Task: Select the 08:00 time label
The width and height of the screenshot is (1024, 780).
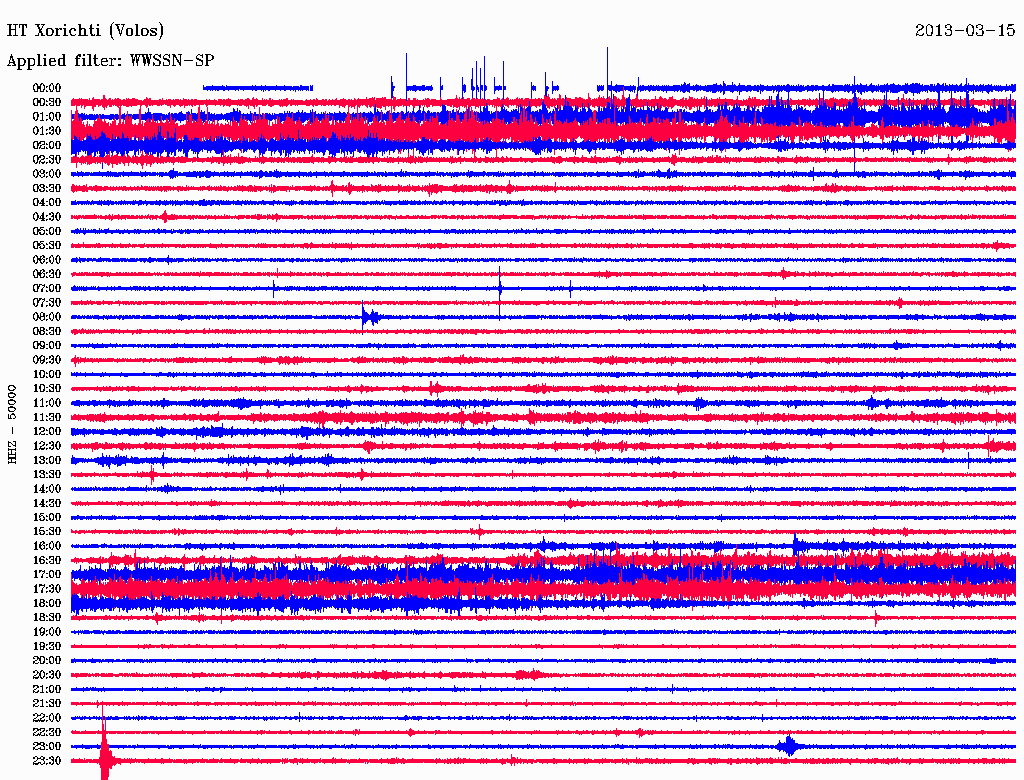Action: point(47,317)
